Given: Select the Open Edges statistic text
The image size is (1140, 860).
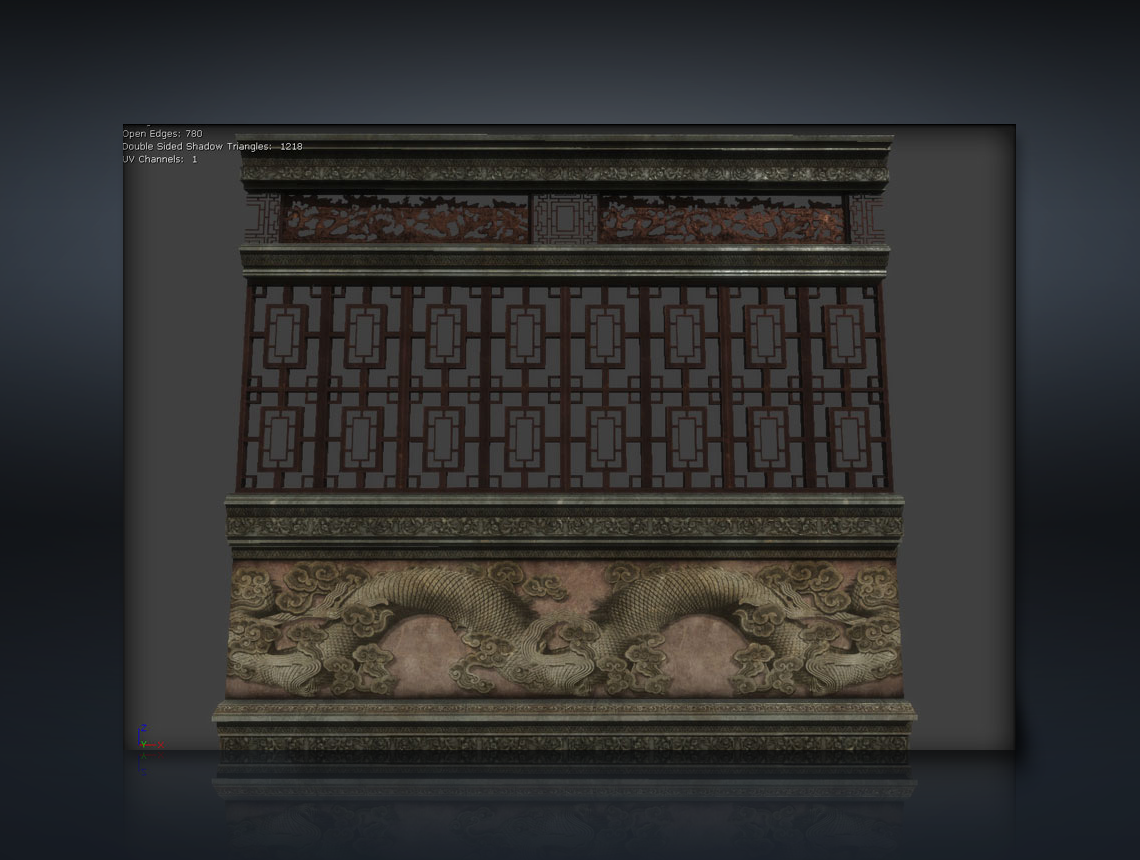Looking at the screenshot, I should tap(162, 134).
